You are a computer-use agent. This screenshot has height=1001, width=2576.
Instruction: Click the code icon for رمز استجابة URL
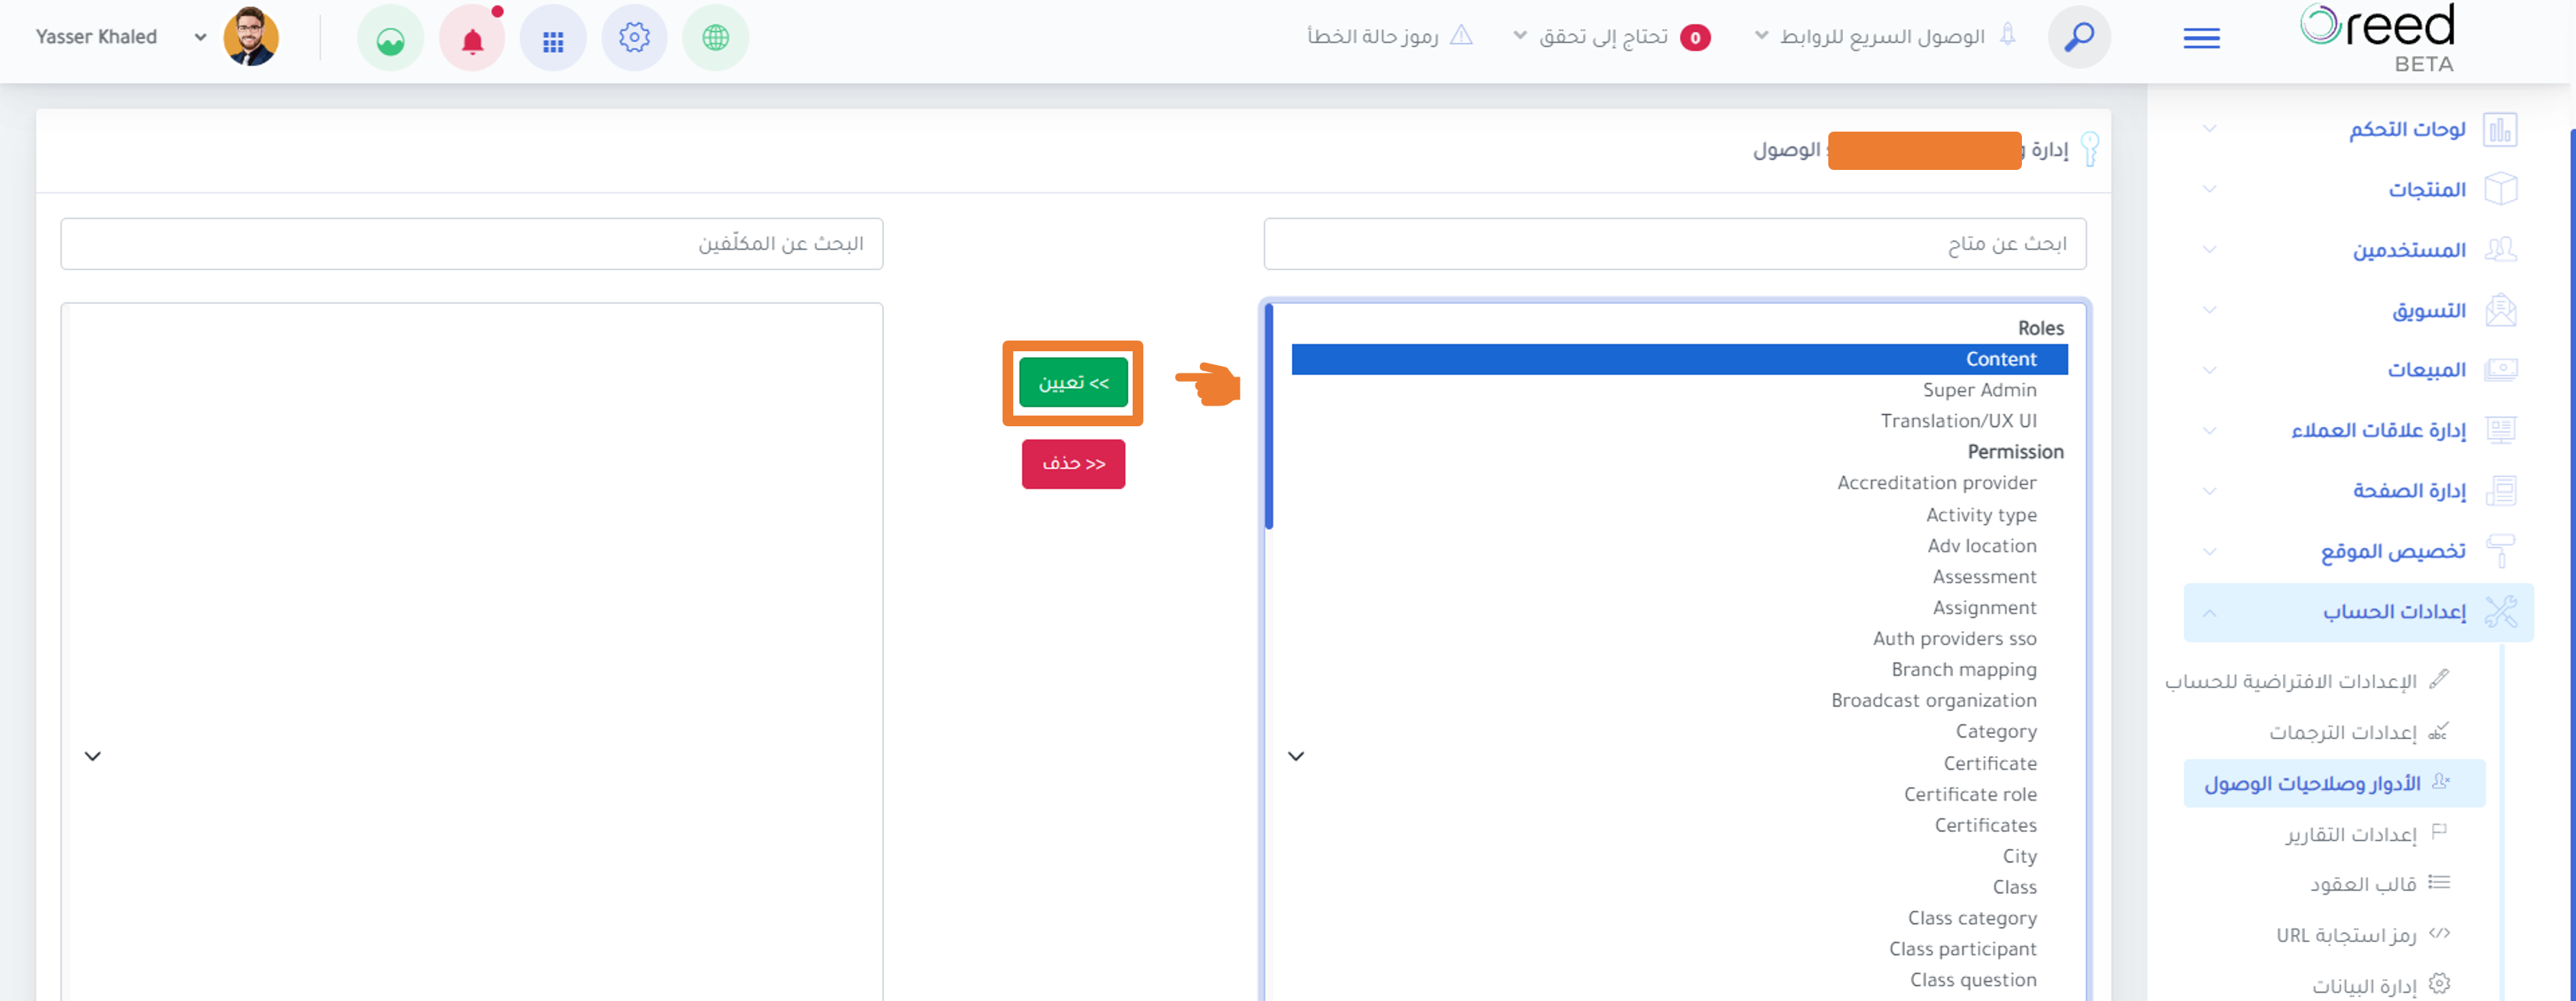pos(2439,934)
